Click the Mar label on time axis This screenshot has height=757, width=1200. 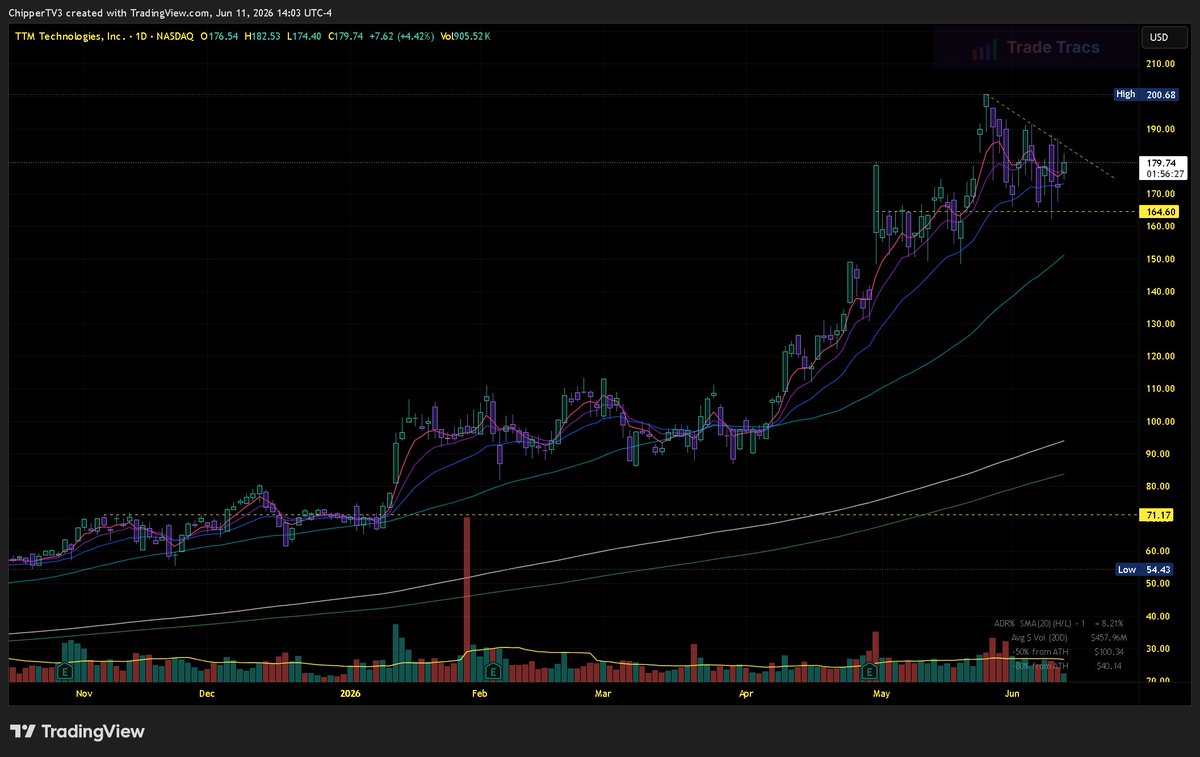click(602, 693)
